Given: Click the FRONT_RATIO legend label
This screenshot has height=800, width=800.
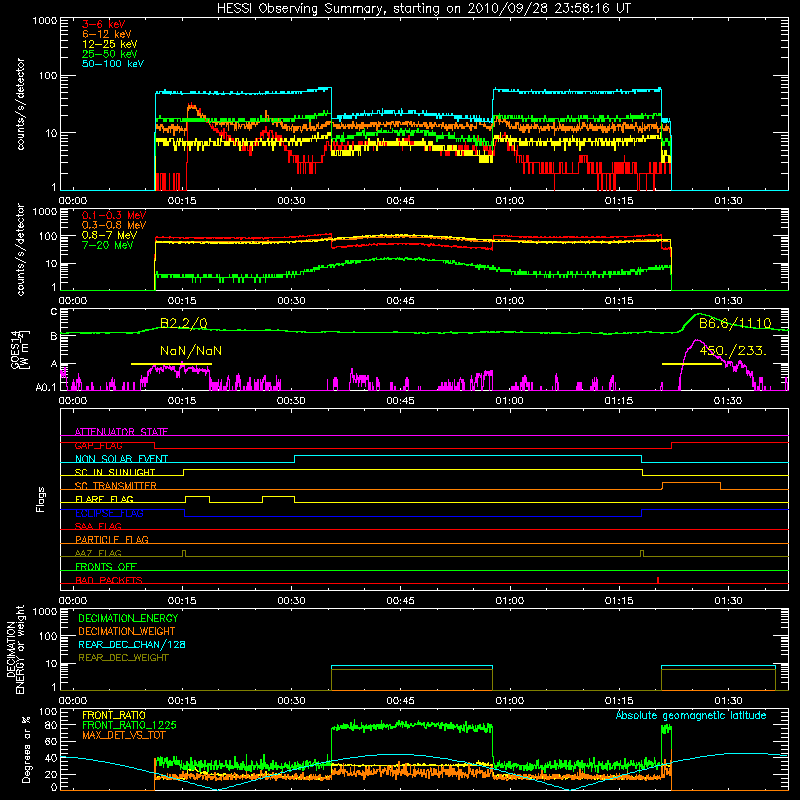Looking at the screenshot, I should tap(114, 715).
